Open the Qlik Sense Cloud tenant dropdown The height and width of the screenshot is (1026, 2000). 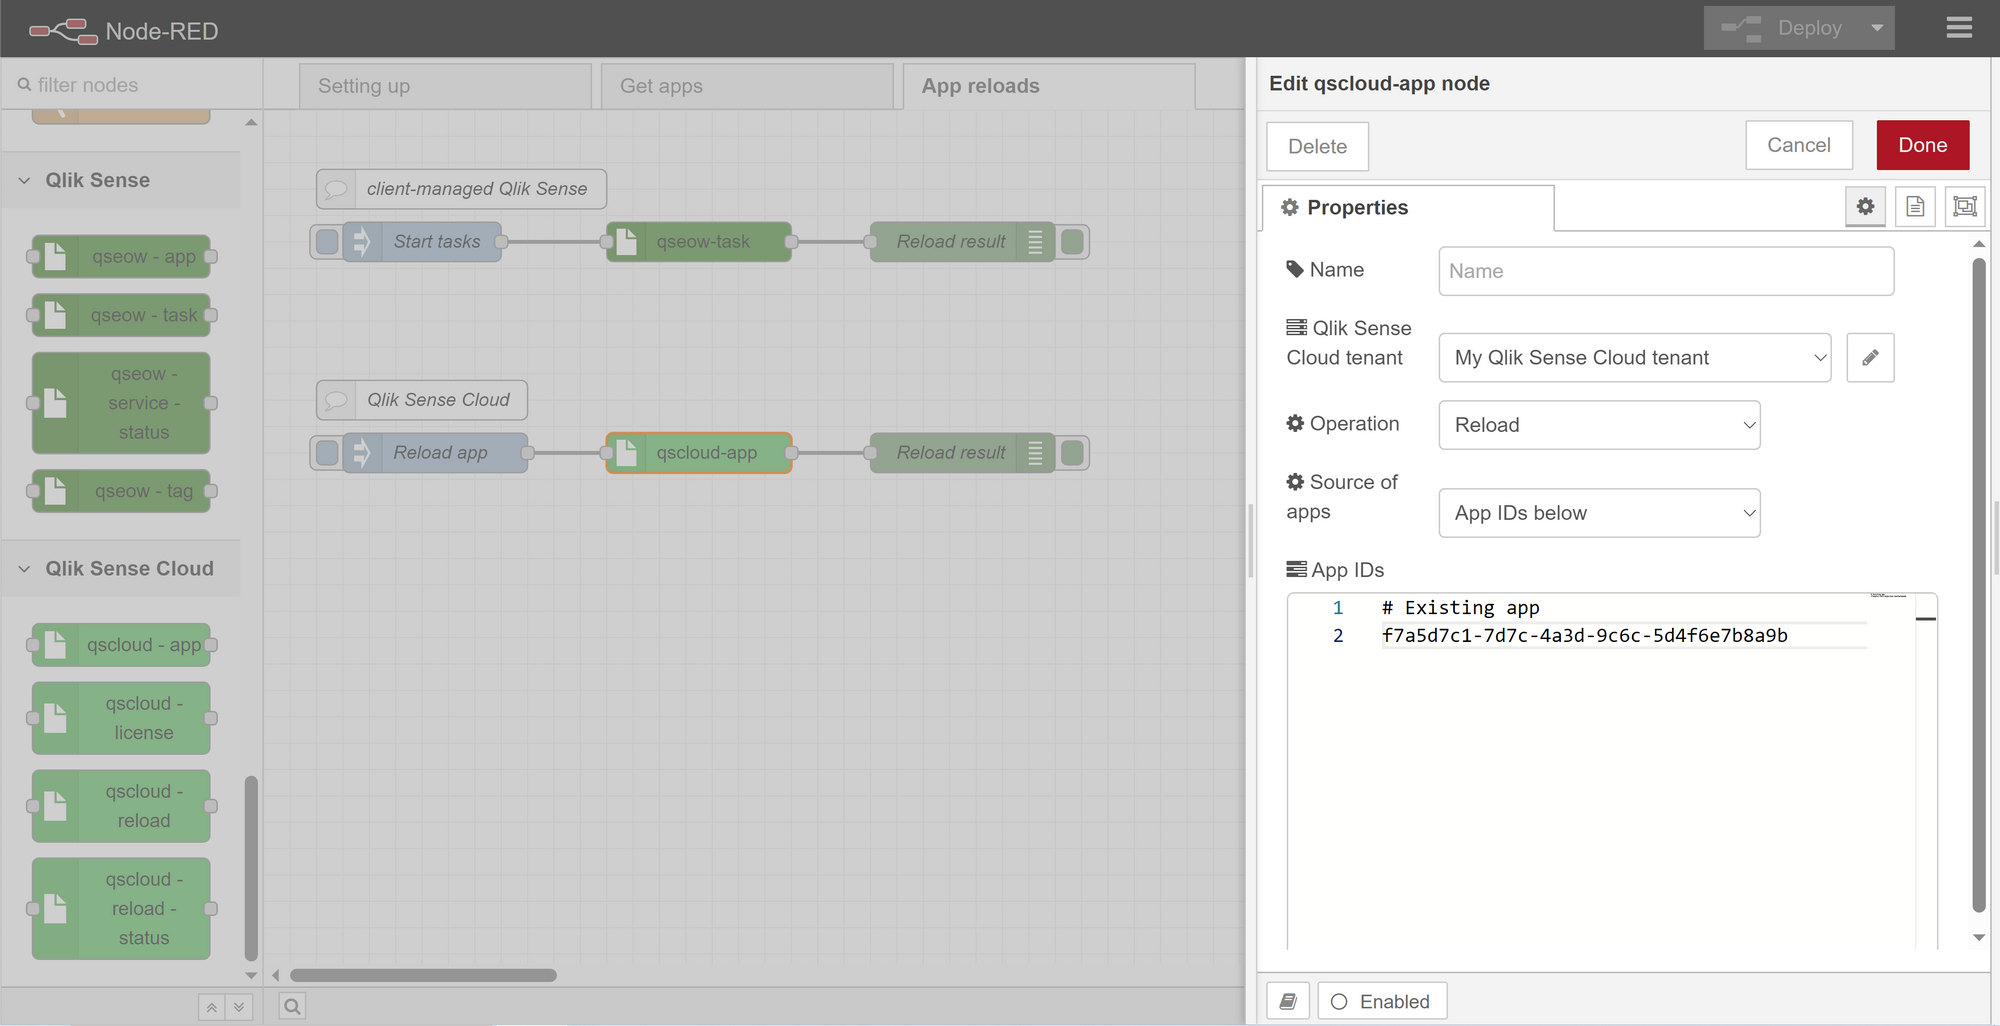[x=1635, y=358]
